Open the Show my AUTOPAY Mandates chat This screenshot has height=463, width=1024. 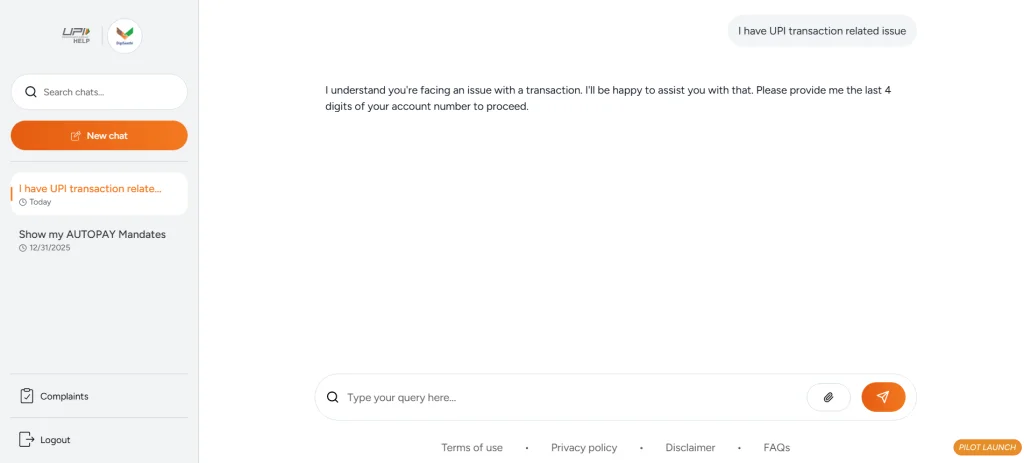point(92,239)
